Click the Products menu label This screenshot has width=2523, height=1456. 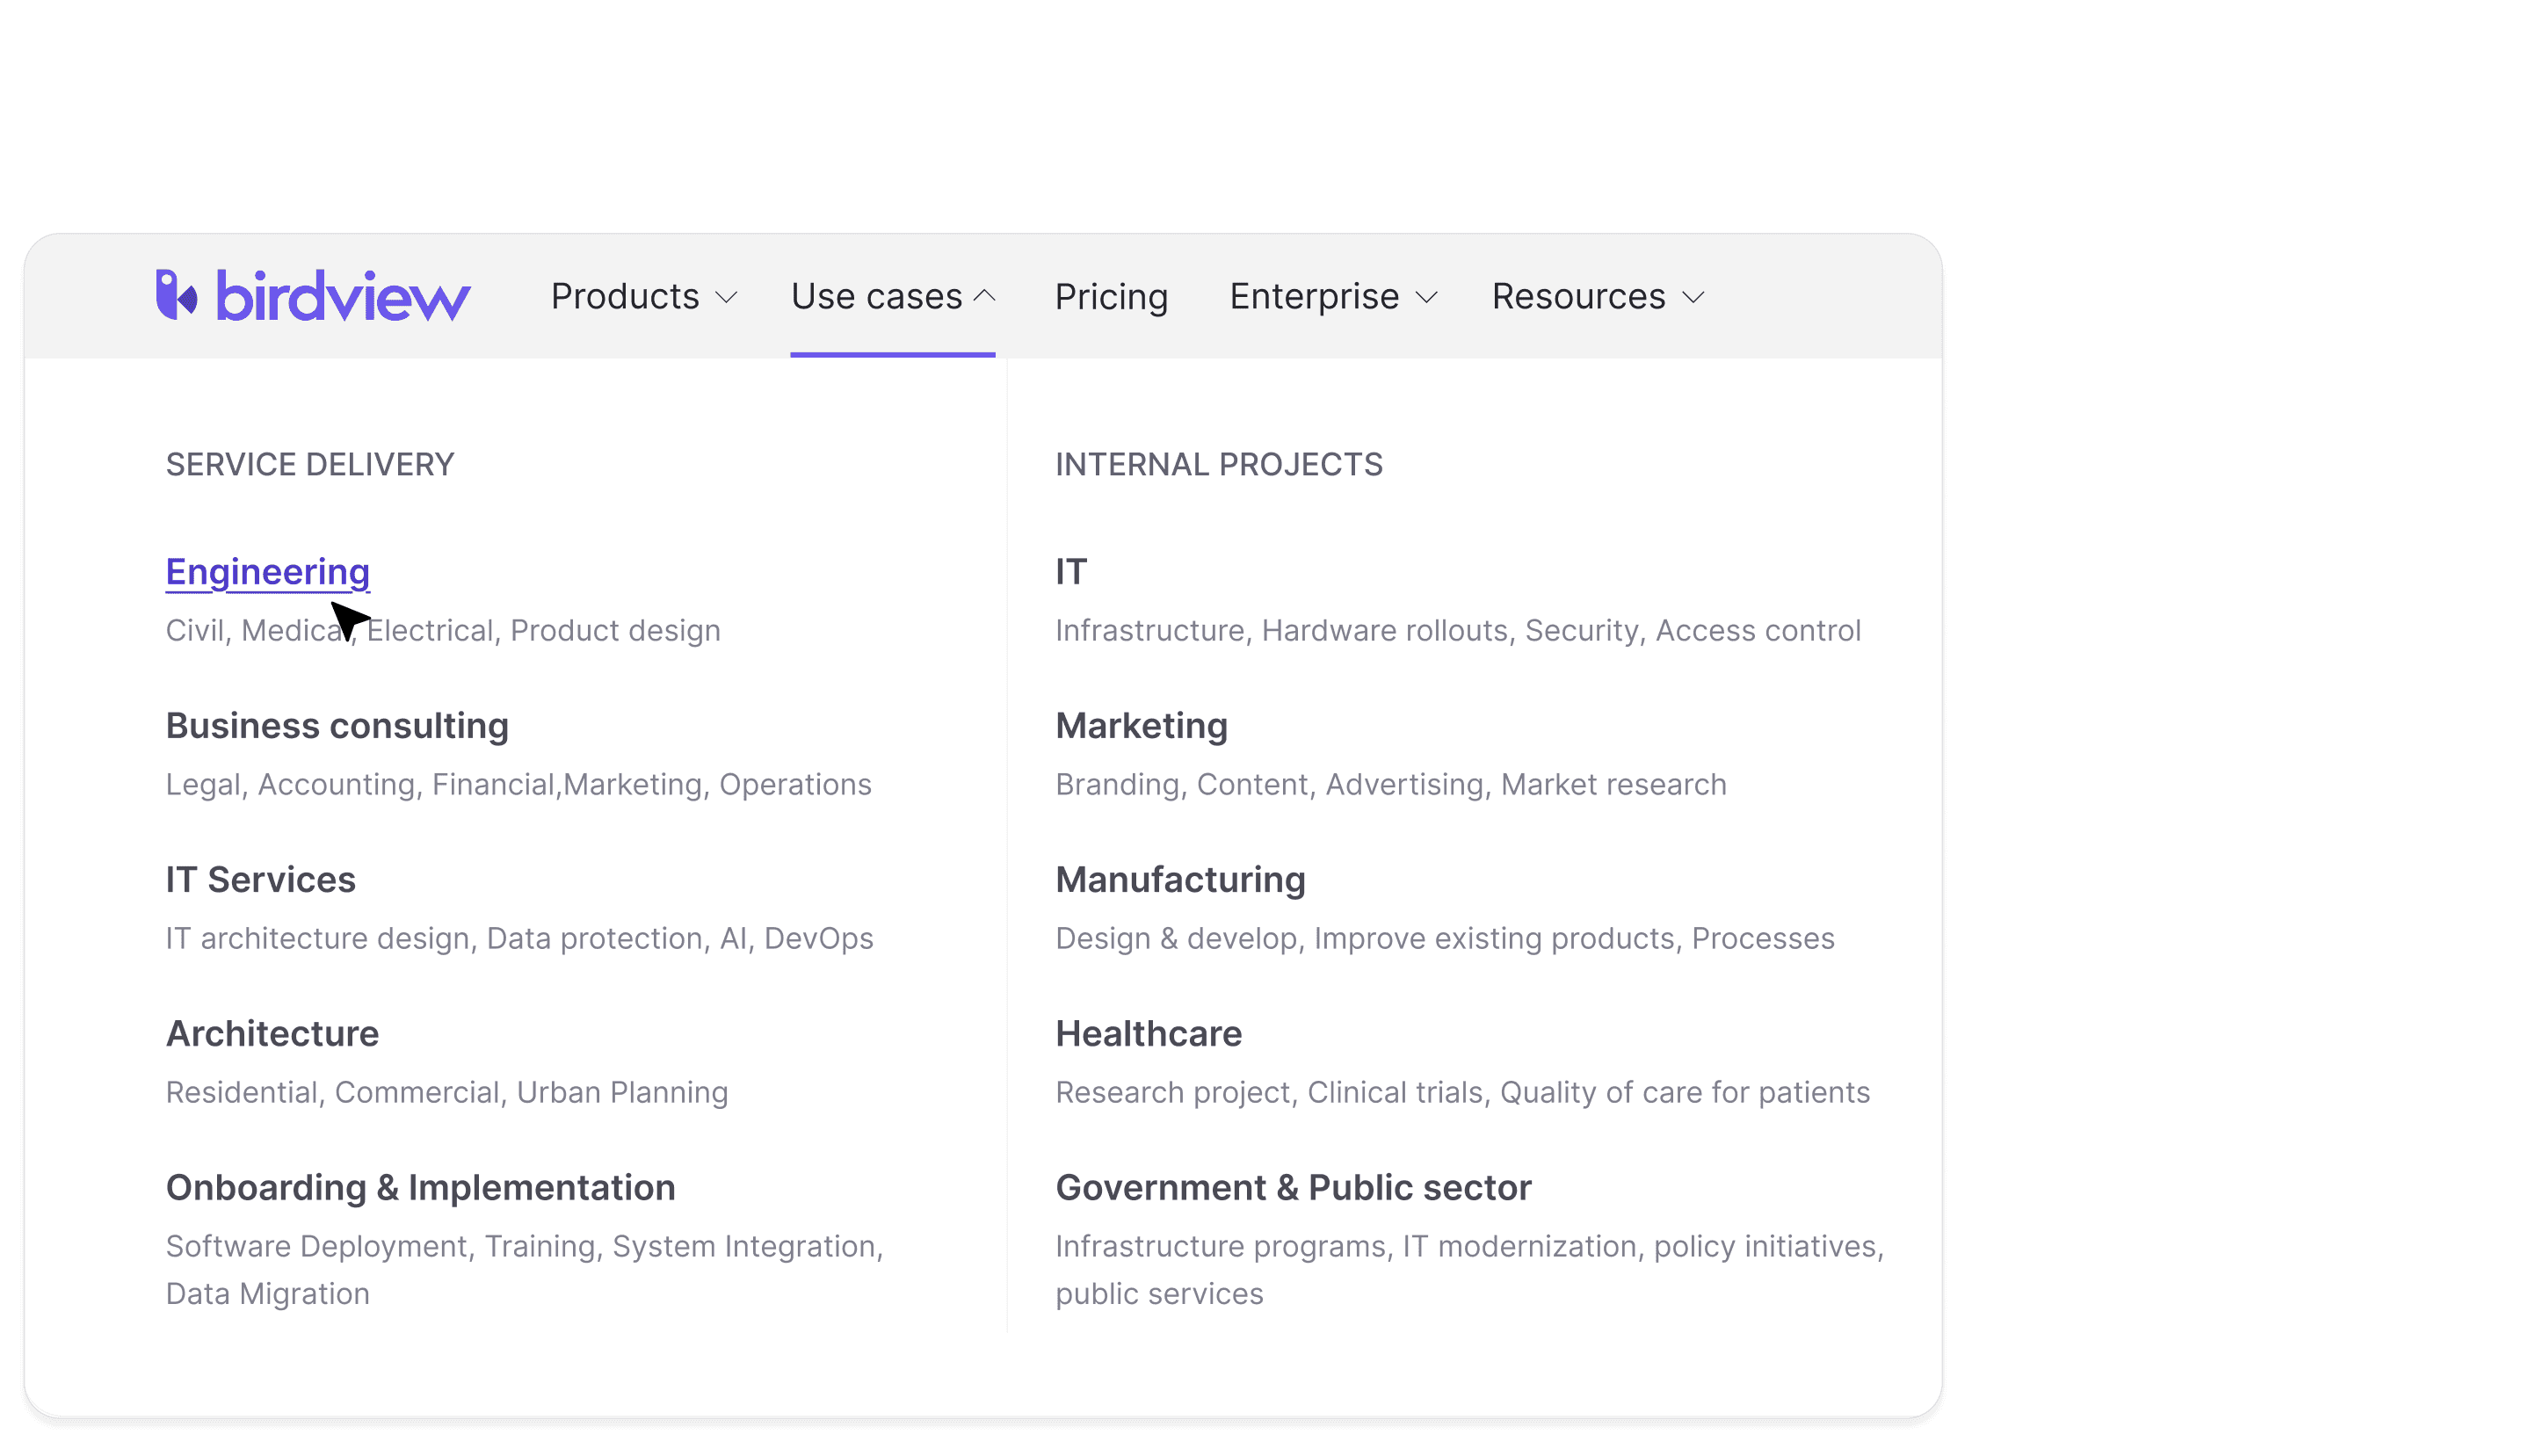coord(624,296)
